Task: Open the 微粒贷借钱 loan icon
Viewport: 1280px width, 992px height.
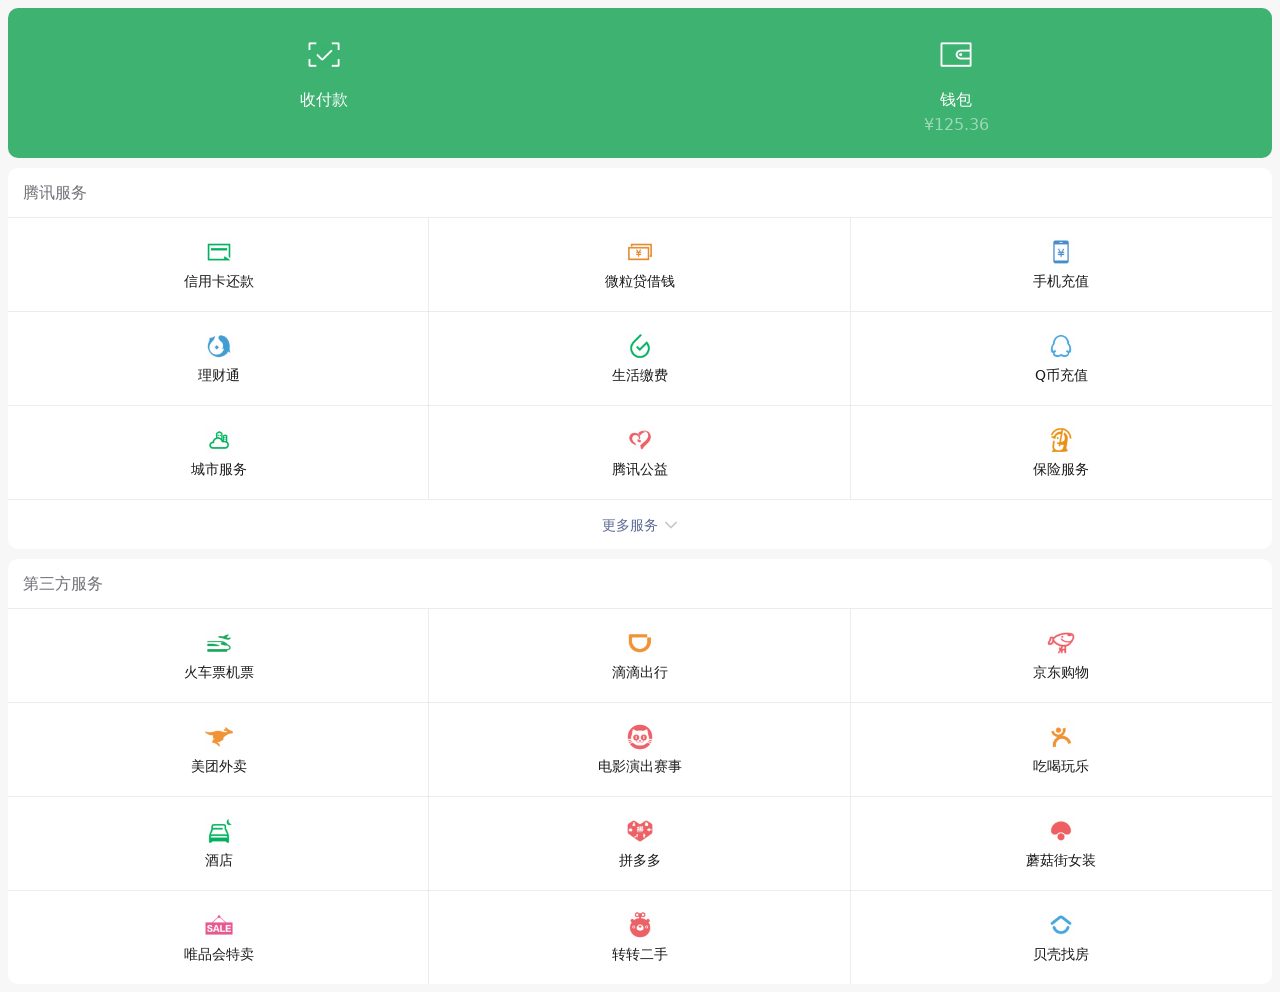Action: [640, 252]
